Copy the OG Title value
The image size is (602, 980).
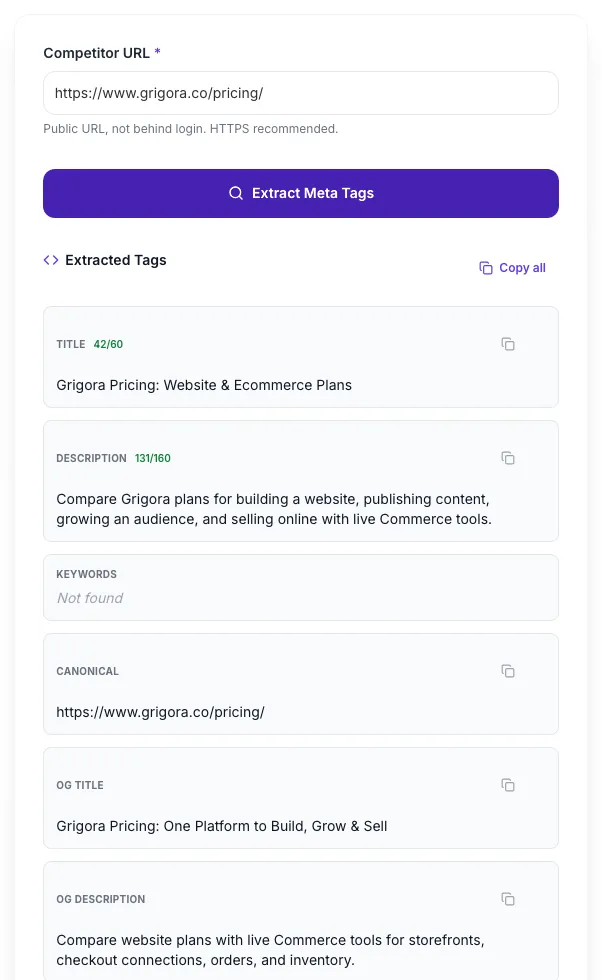point(508,785)
